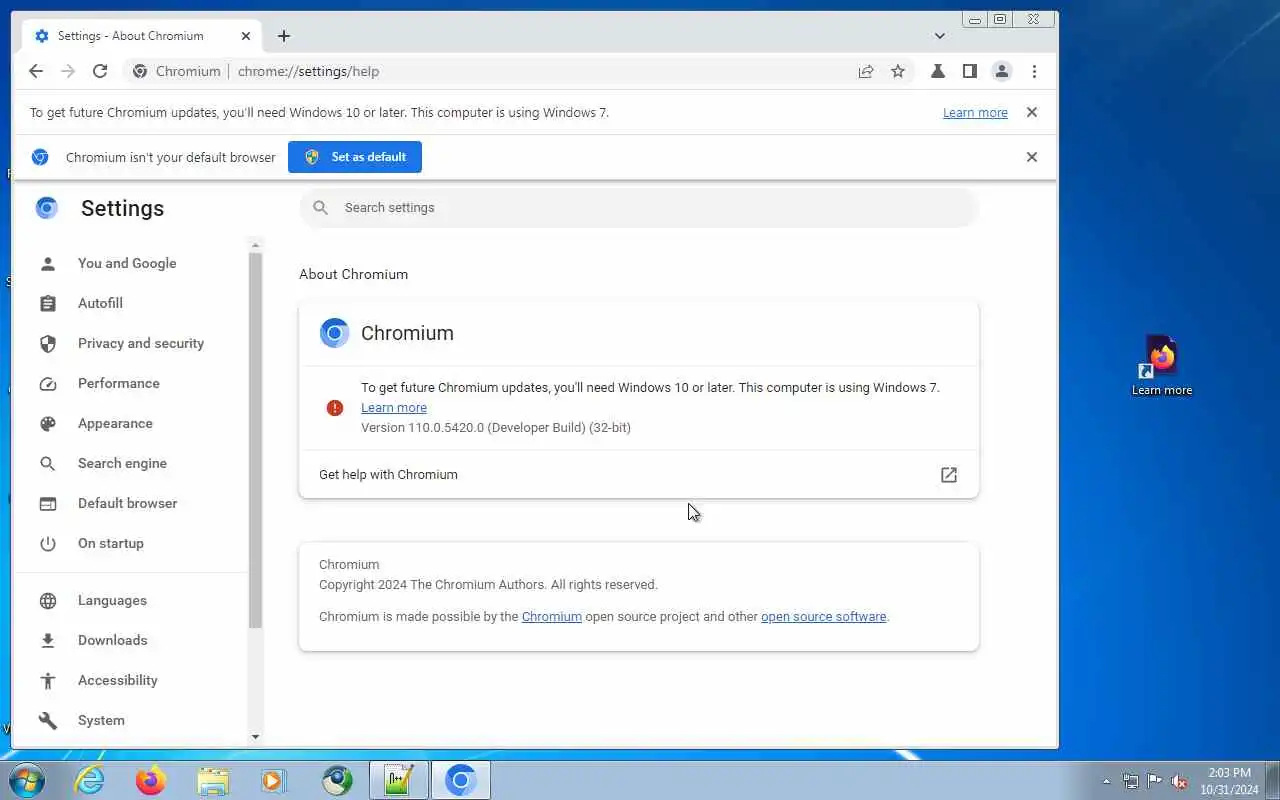Viewport: 1280px width, 800px height.
Task: Open the tab search chevron
Action: 940,36
